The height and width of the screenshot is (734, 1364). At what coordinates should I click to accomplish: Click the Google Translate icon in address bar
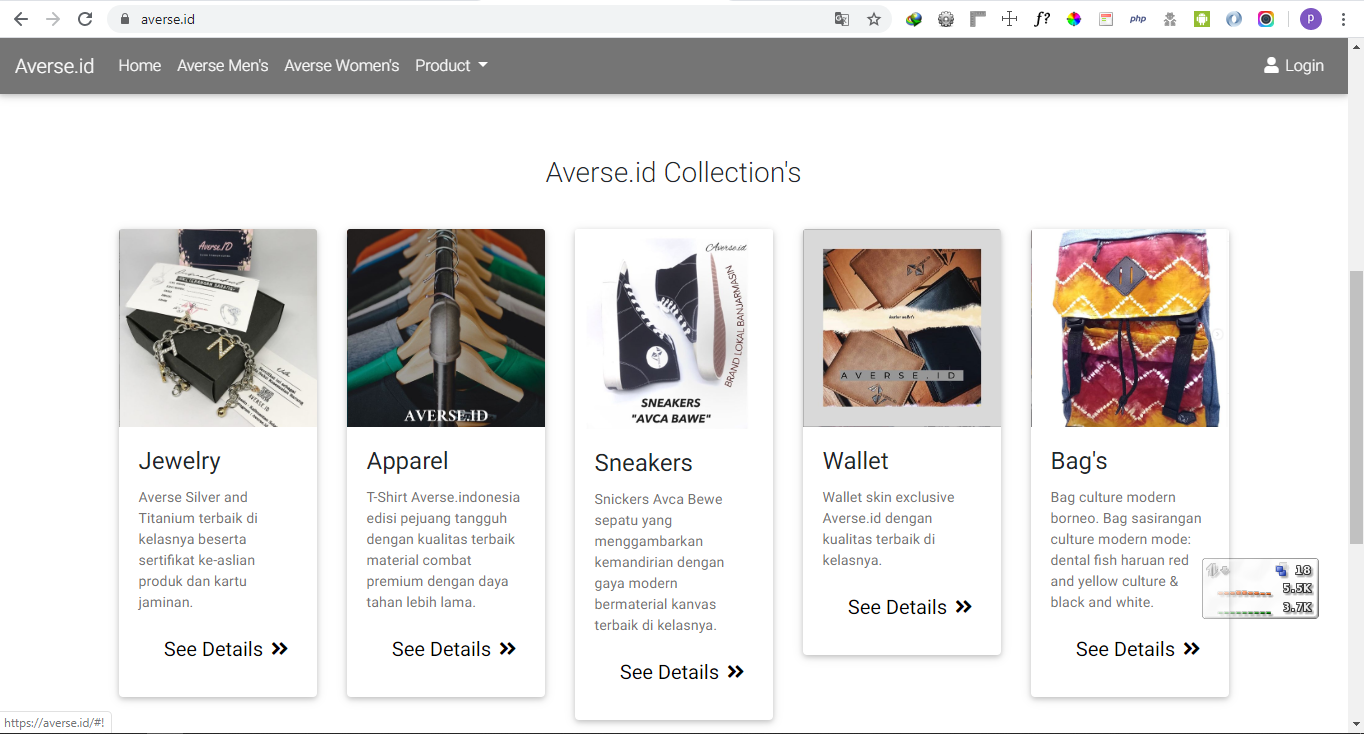(x=842, y=19)
